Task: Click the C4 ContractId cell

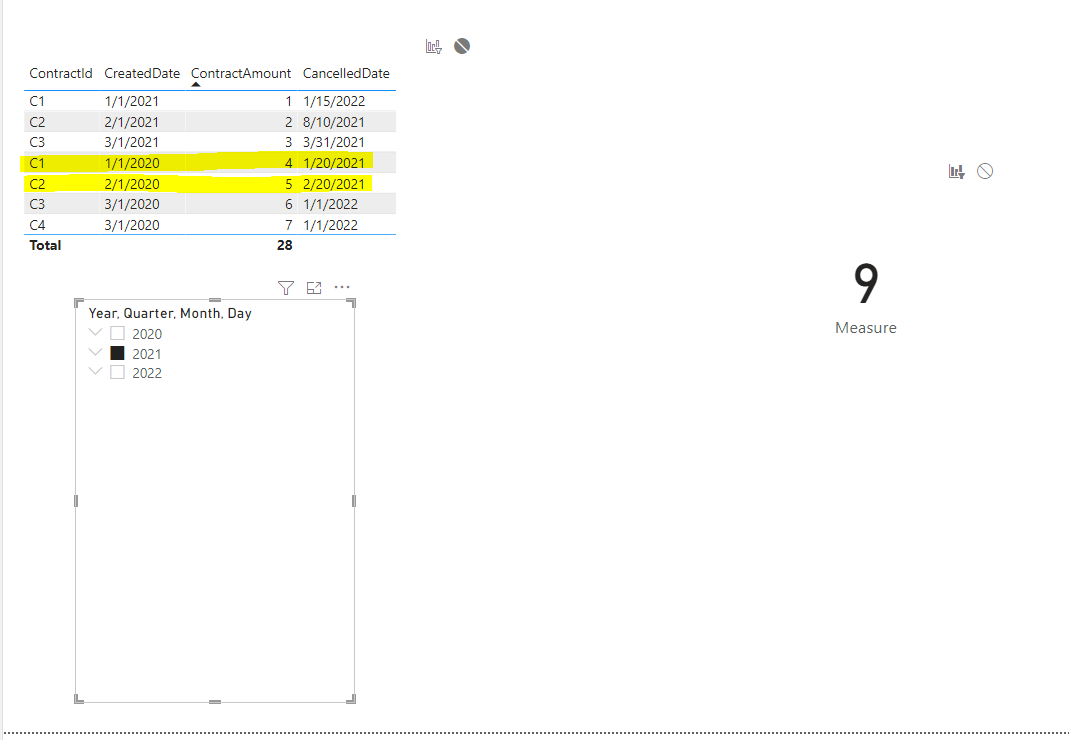Action: coord(37,225)
